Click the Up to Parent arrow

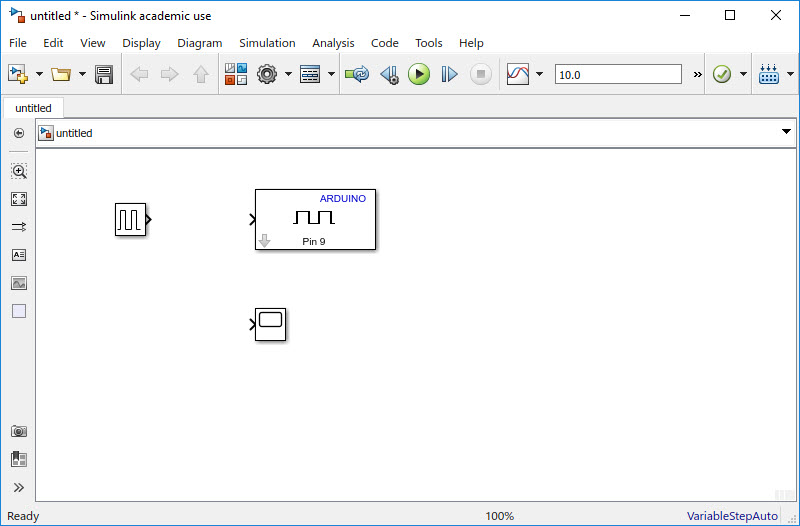pyautogui.click(x=201, y=74)
